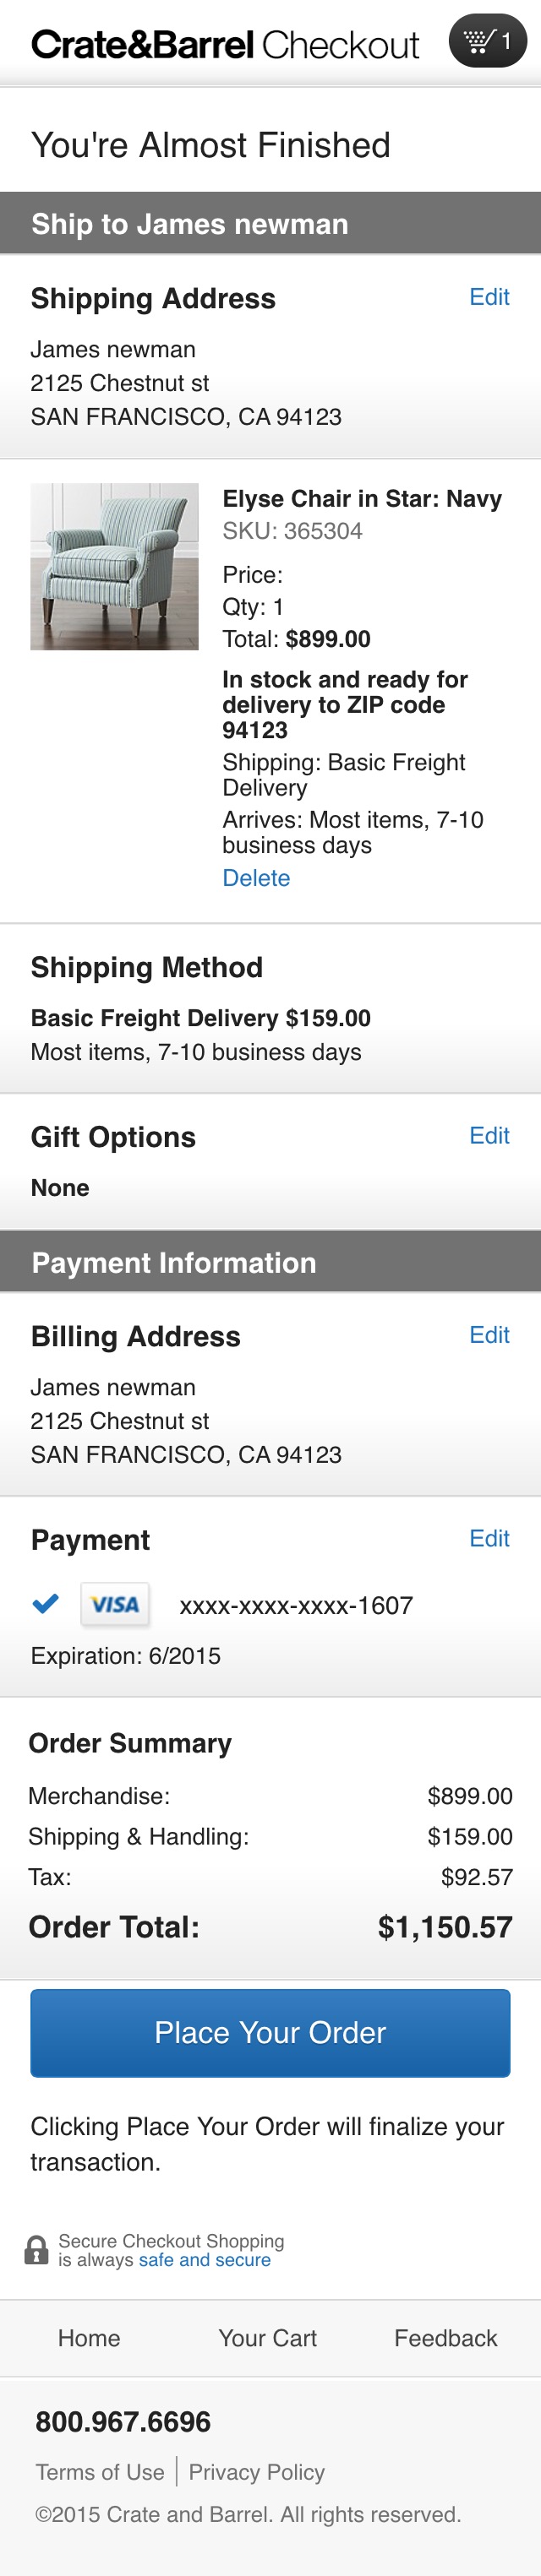Go to the Home page
This screenshot has width=541, height=2576.
pyautogui.click(x=88, y=2338)
